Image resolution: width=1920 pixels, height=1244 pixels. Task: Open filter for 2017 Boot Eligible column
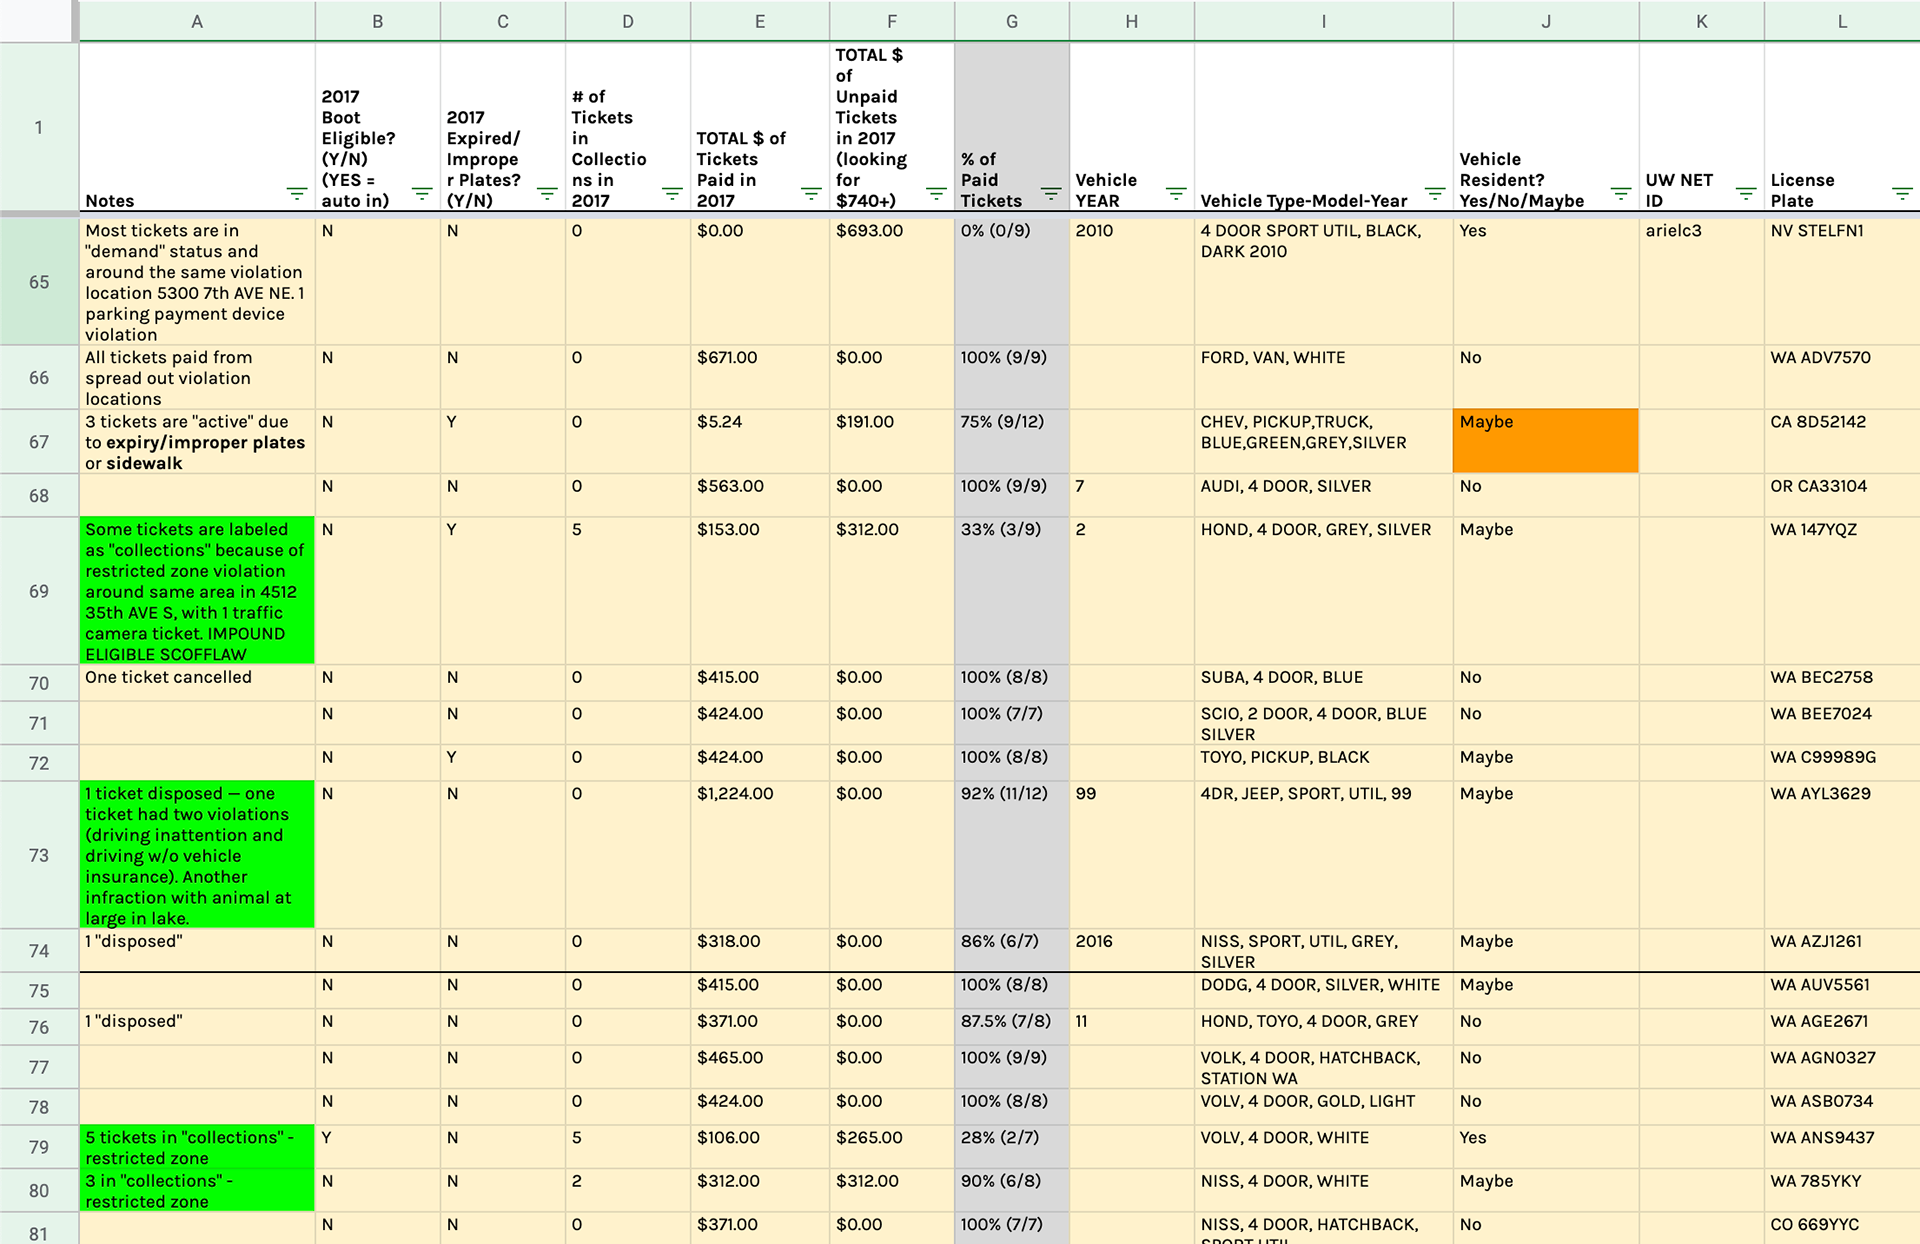pos(422,194)
